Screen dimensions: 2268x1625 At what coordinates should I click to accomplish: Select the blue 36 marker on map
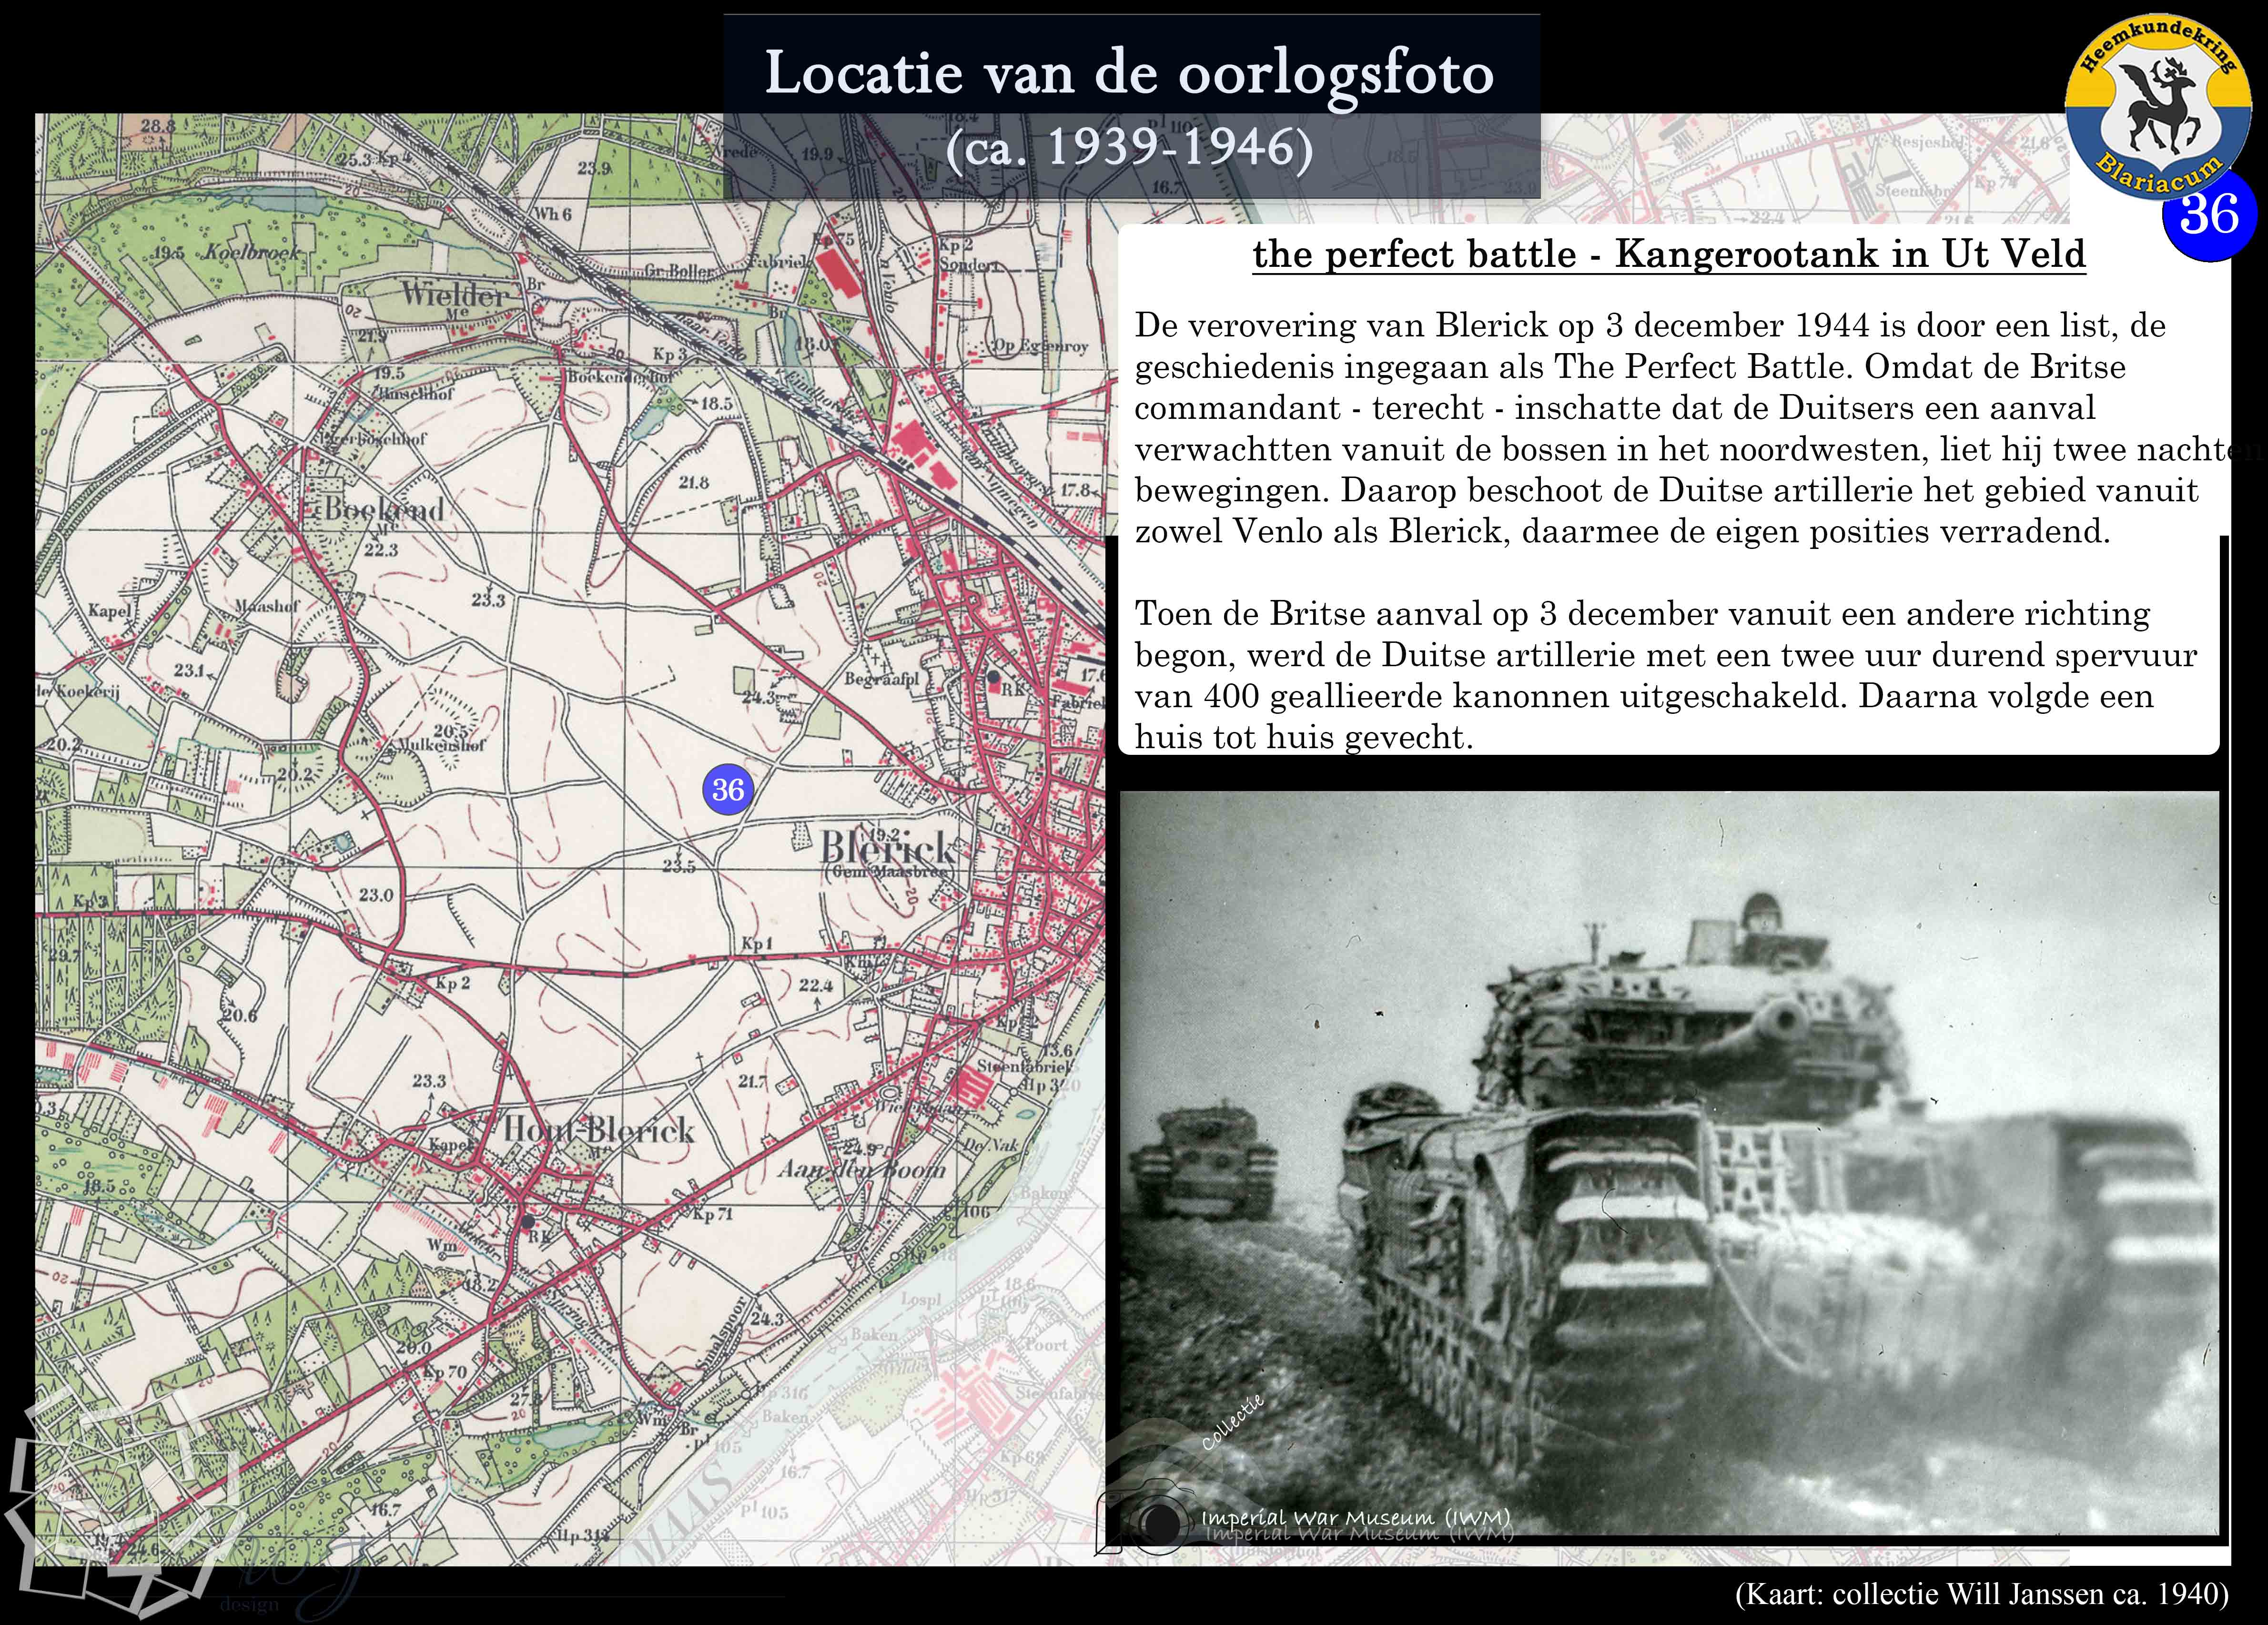point(727,789)
